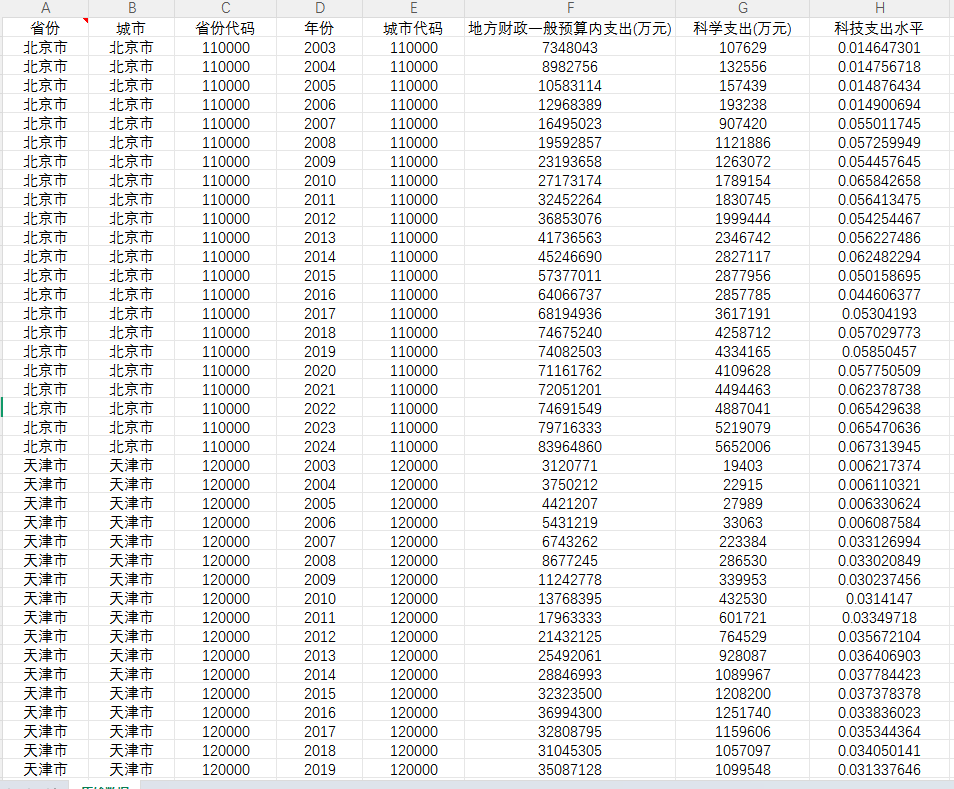Select the year 2021 cell
954x789 pixels.
click(x=319, y=389)
